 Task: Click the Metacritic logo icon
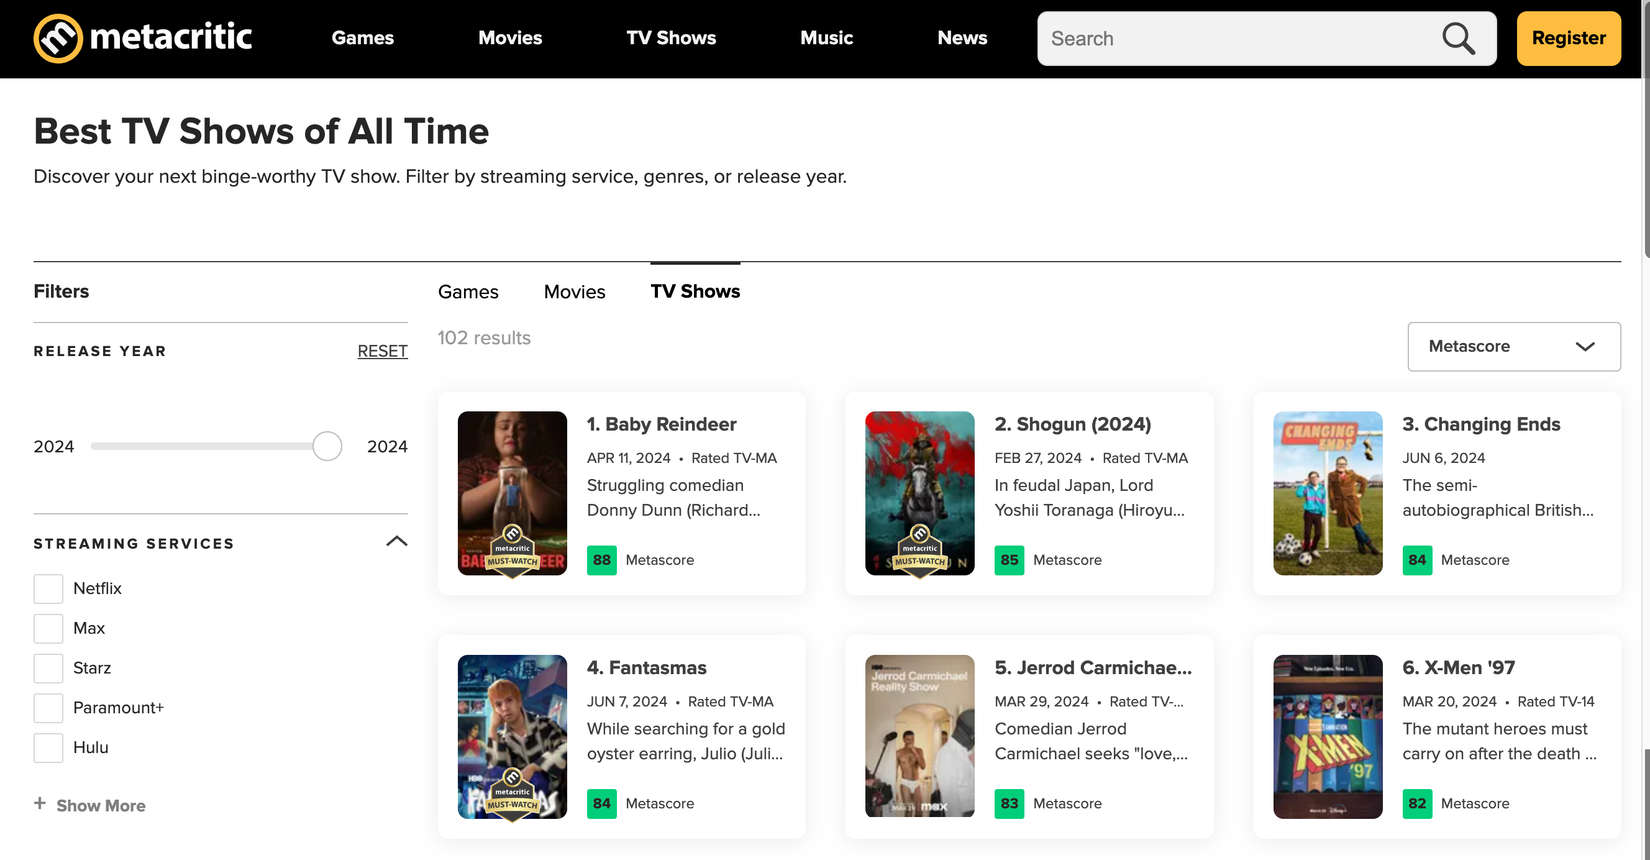[x=58, y=38]
